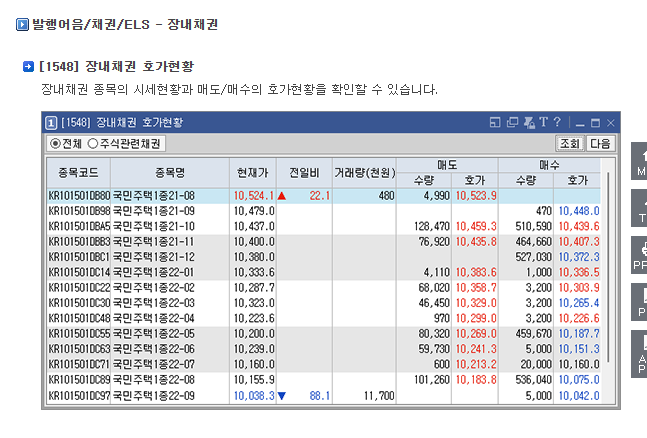Click the buy price 10,336.5
The image size is (647, 438).
tap(579, 272)
